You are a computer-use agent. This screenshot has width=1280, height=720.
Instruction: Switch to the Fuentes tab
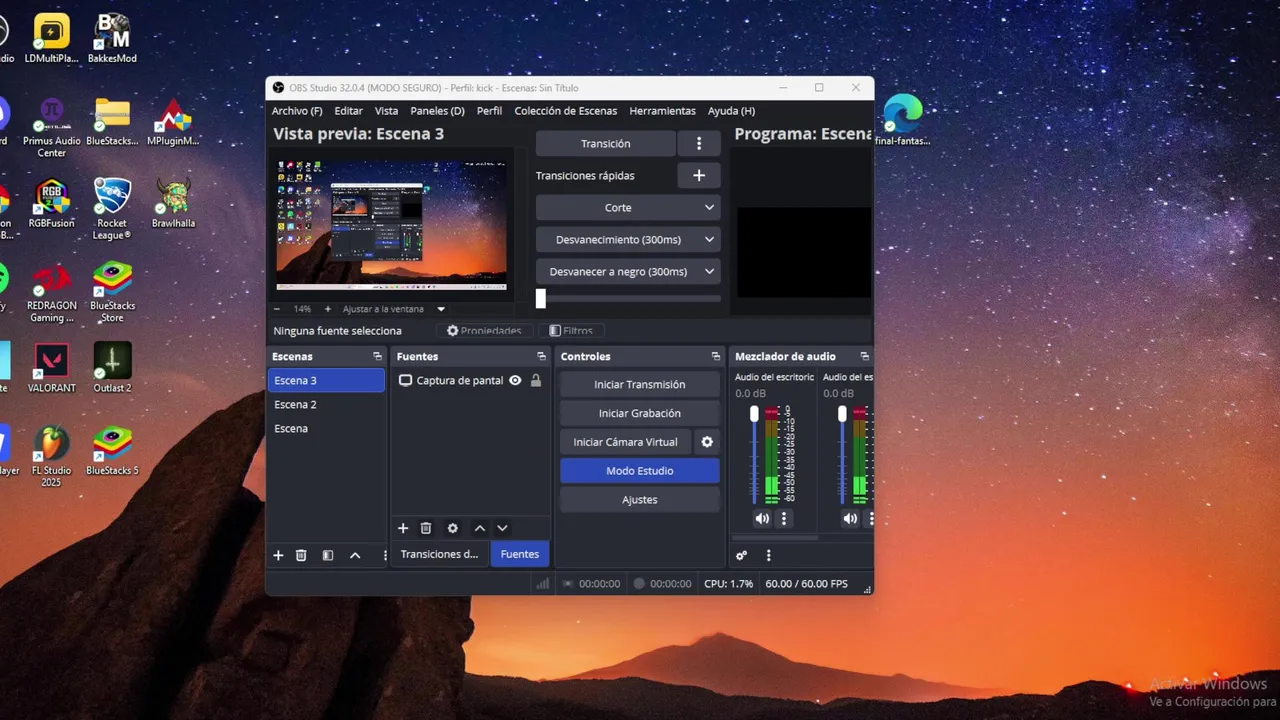click(x=520, y=554)
